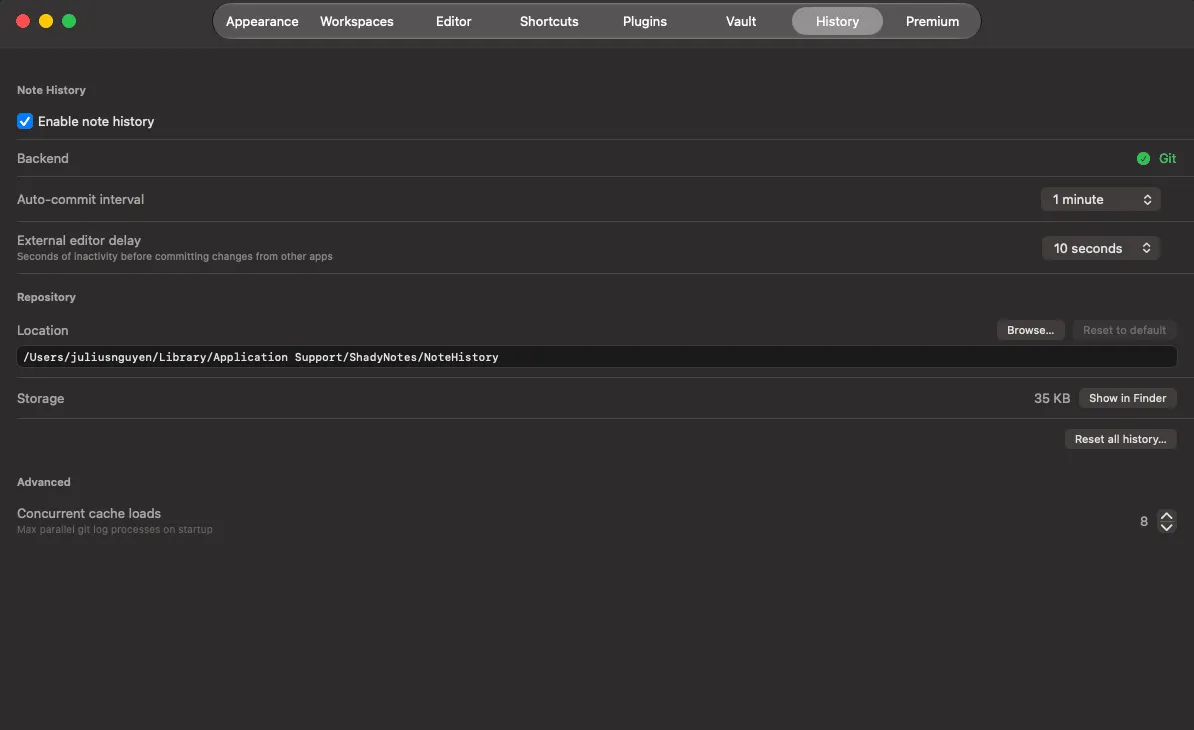The height and width of the screenshot is (730, 1194).
Task: Click the Concurrent cache loads label
Action: [x=89, y=513]
